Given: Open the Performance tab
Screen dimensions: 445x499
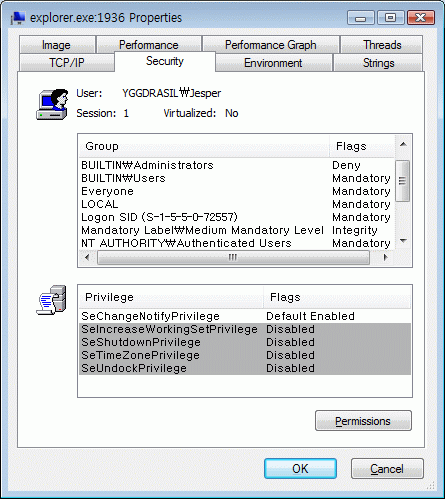Looking at the screenshot, I should coord(149,45).
